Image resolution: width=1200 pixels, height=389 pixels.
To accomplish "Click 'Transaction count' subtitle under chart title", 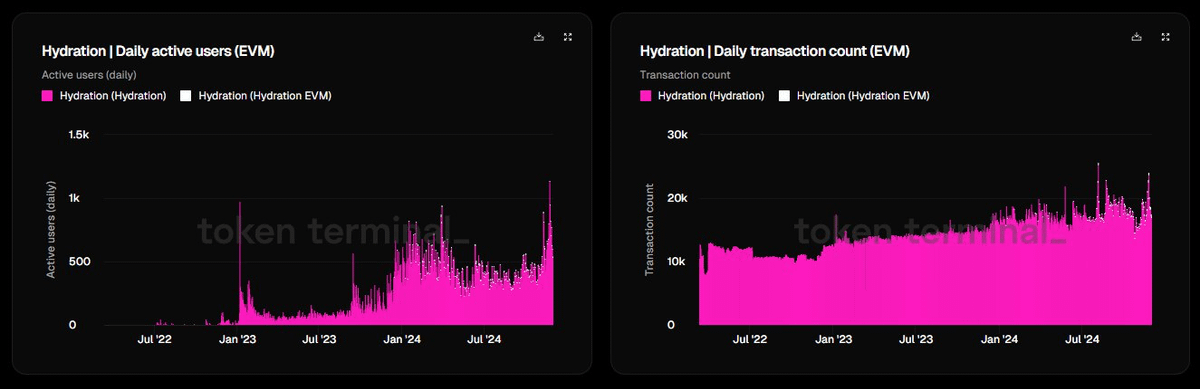I will coord(685,75).
